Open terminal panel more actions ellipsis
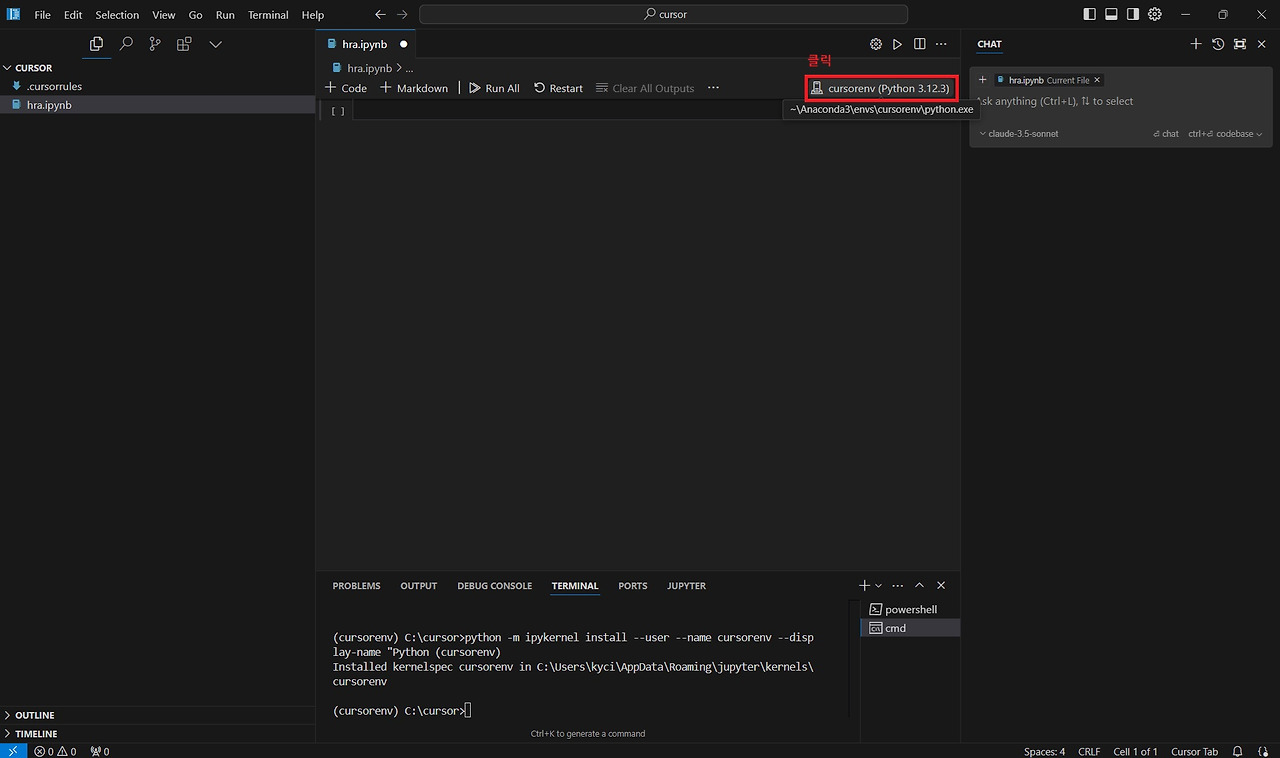The image size is (1280, 758). 898,585
